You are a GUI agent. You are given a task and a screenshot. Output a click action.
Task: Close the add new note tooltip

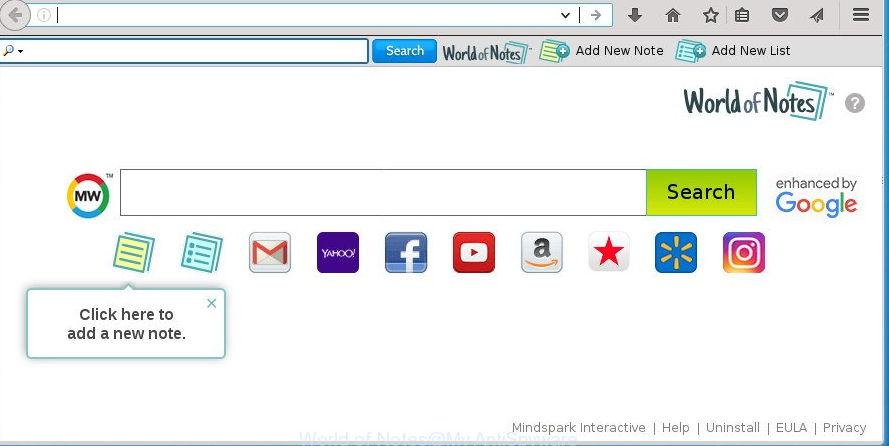(x=211, y=303)
